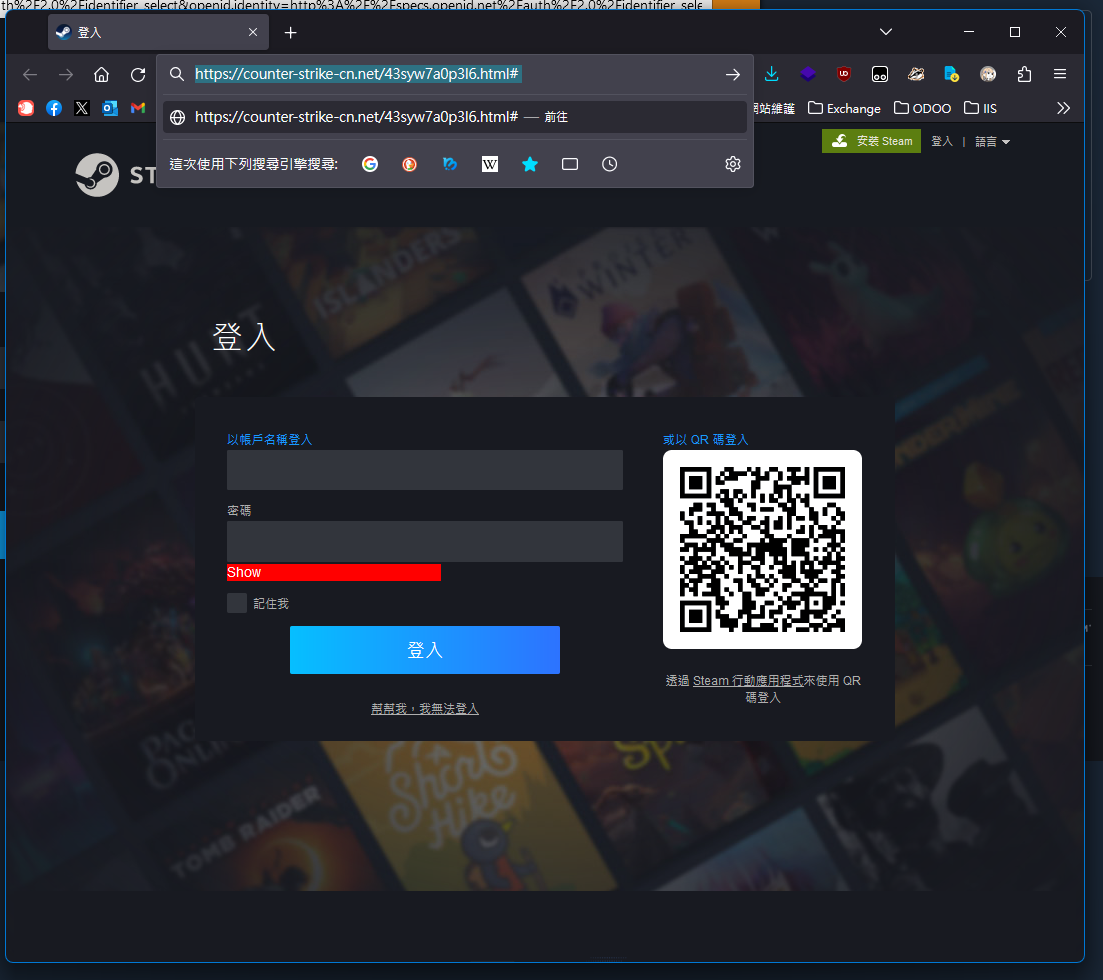The height and width of the screenshot is (980, 1103).
Task: Open the browser home page icon
Action: (x=101, y=75)
